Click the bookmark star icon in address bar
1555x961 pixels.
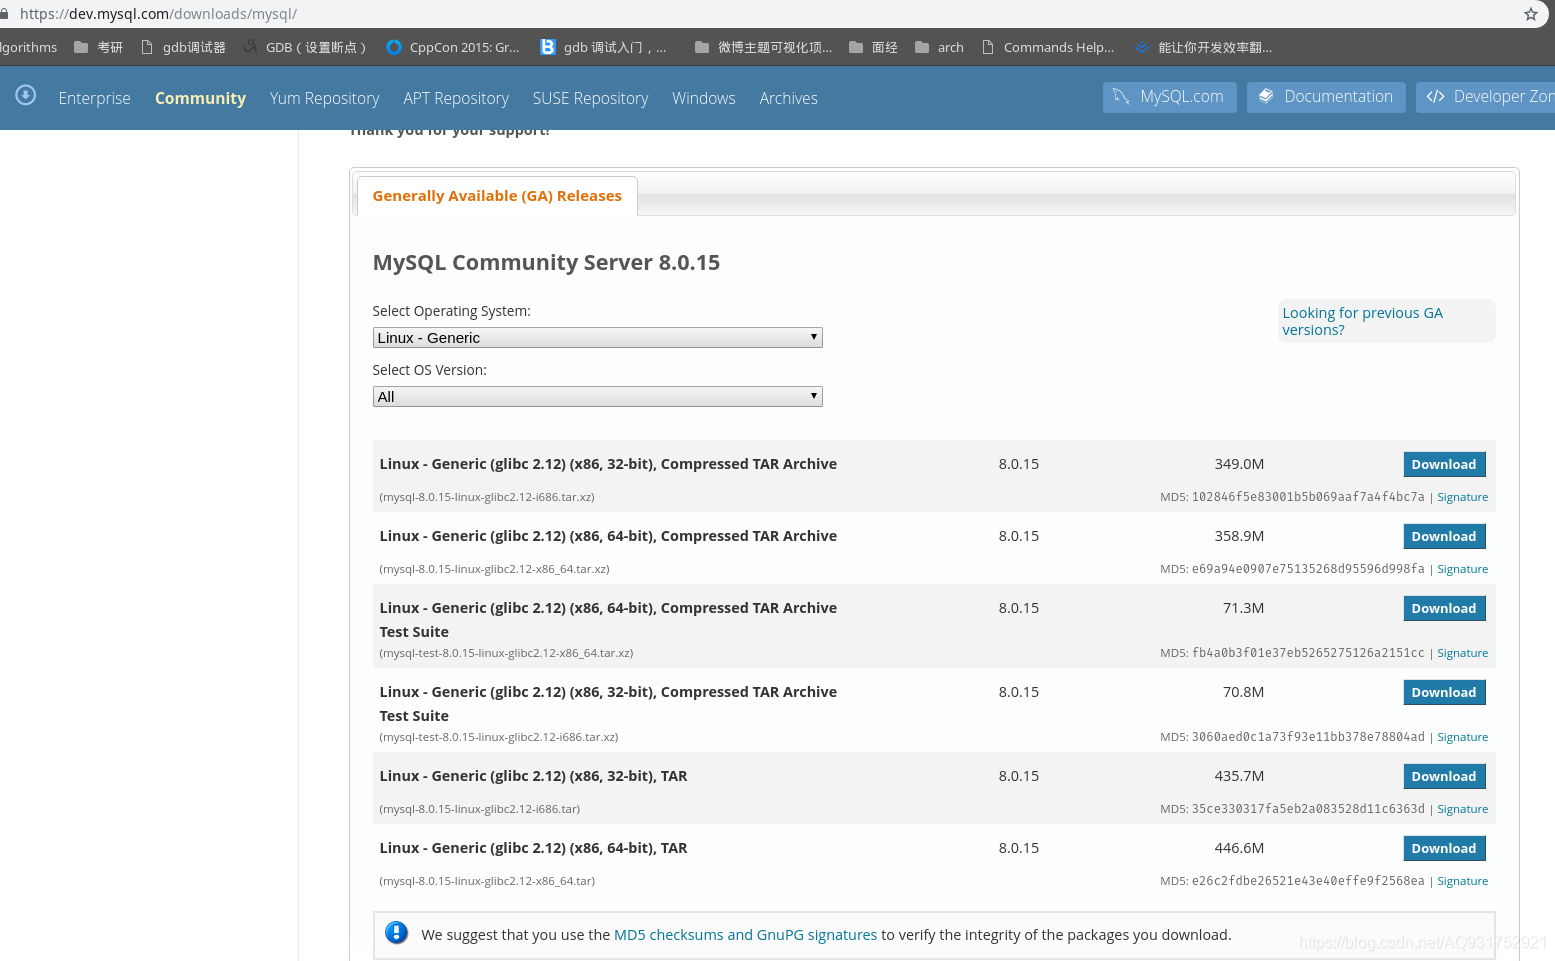(x=1530, y=14)
